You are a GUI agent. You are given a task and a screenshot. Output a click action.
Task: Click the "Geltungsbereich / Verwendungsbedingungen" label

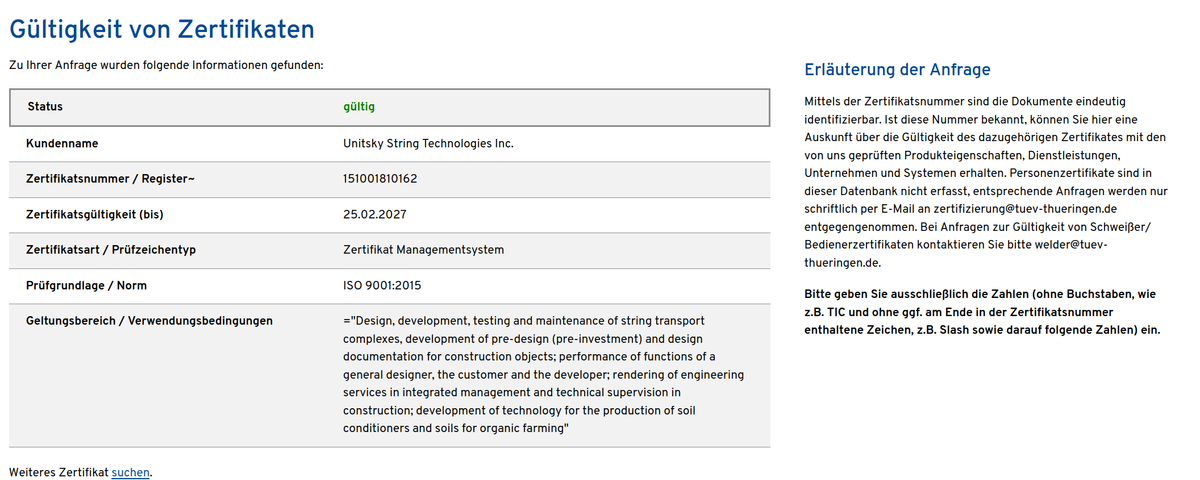click(x=149, y=321)
